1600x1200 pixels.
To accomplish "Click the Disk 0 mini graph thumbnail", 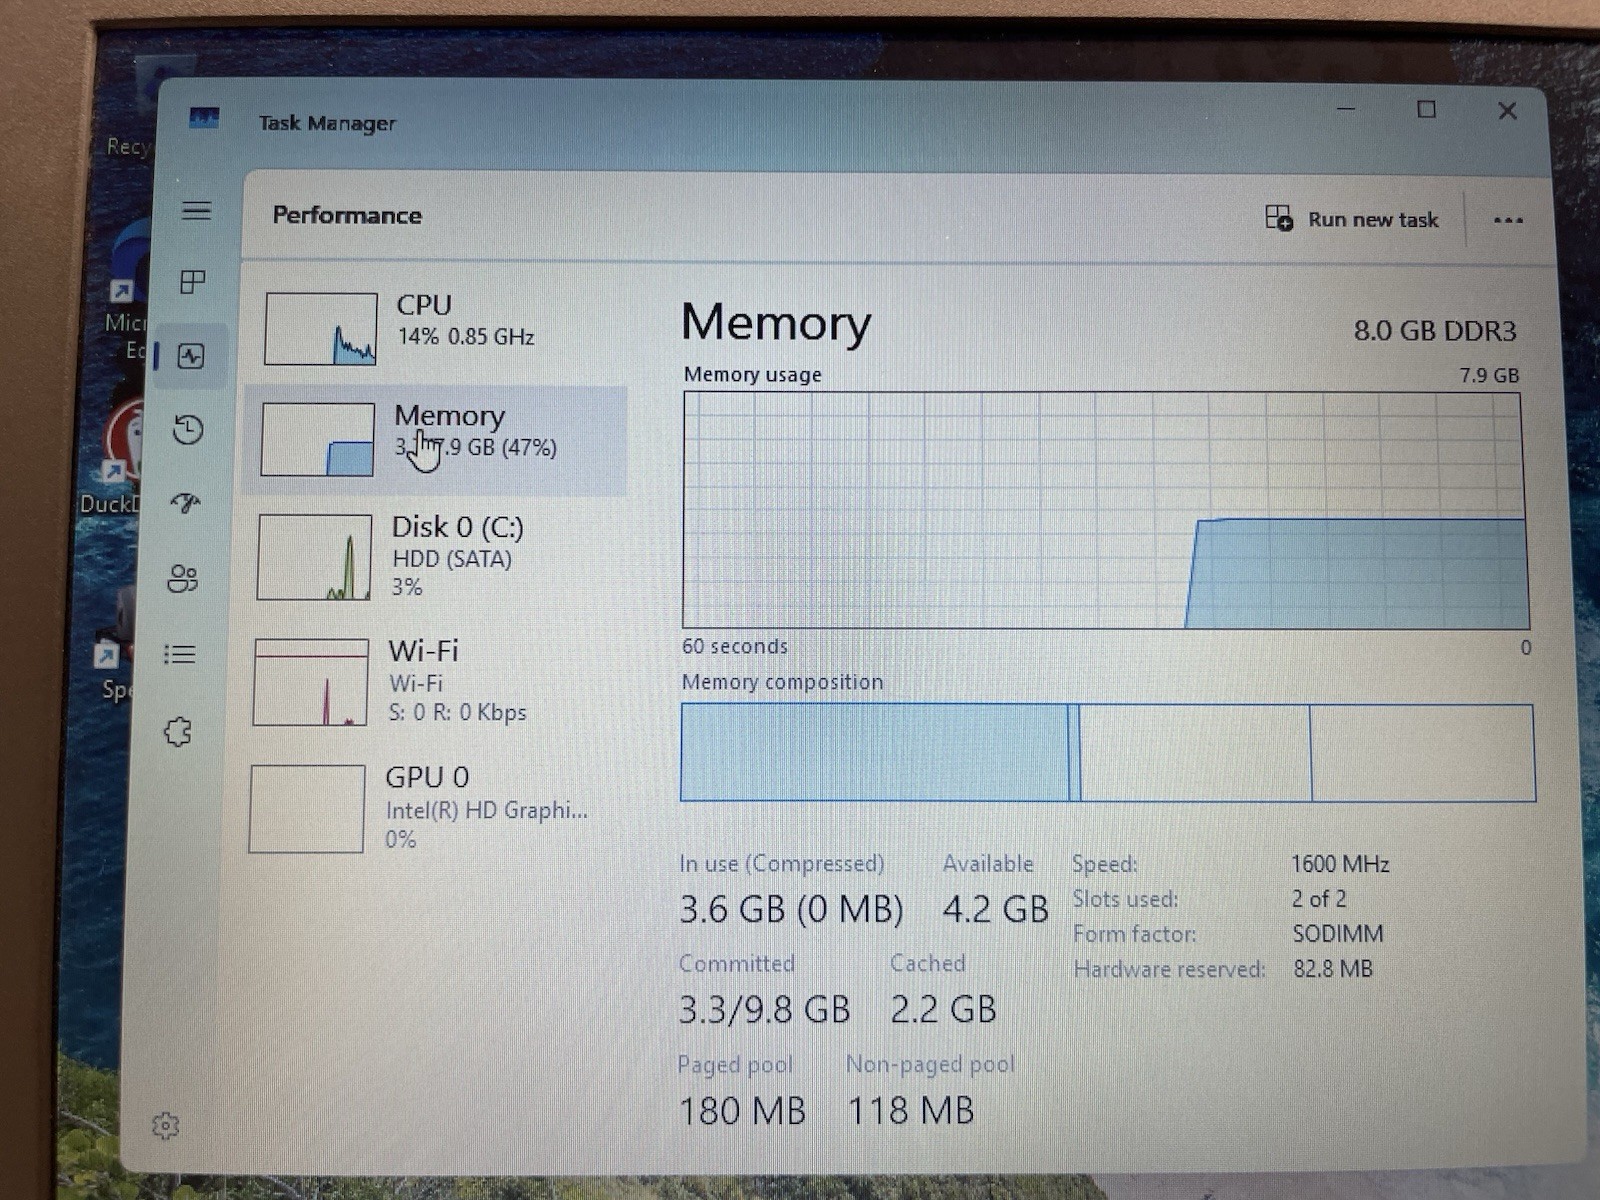I will 314,557.
